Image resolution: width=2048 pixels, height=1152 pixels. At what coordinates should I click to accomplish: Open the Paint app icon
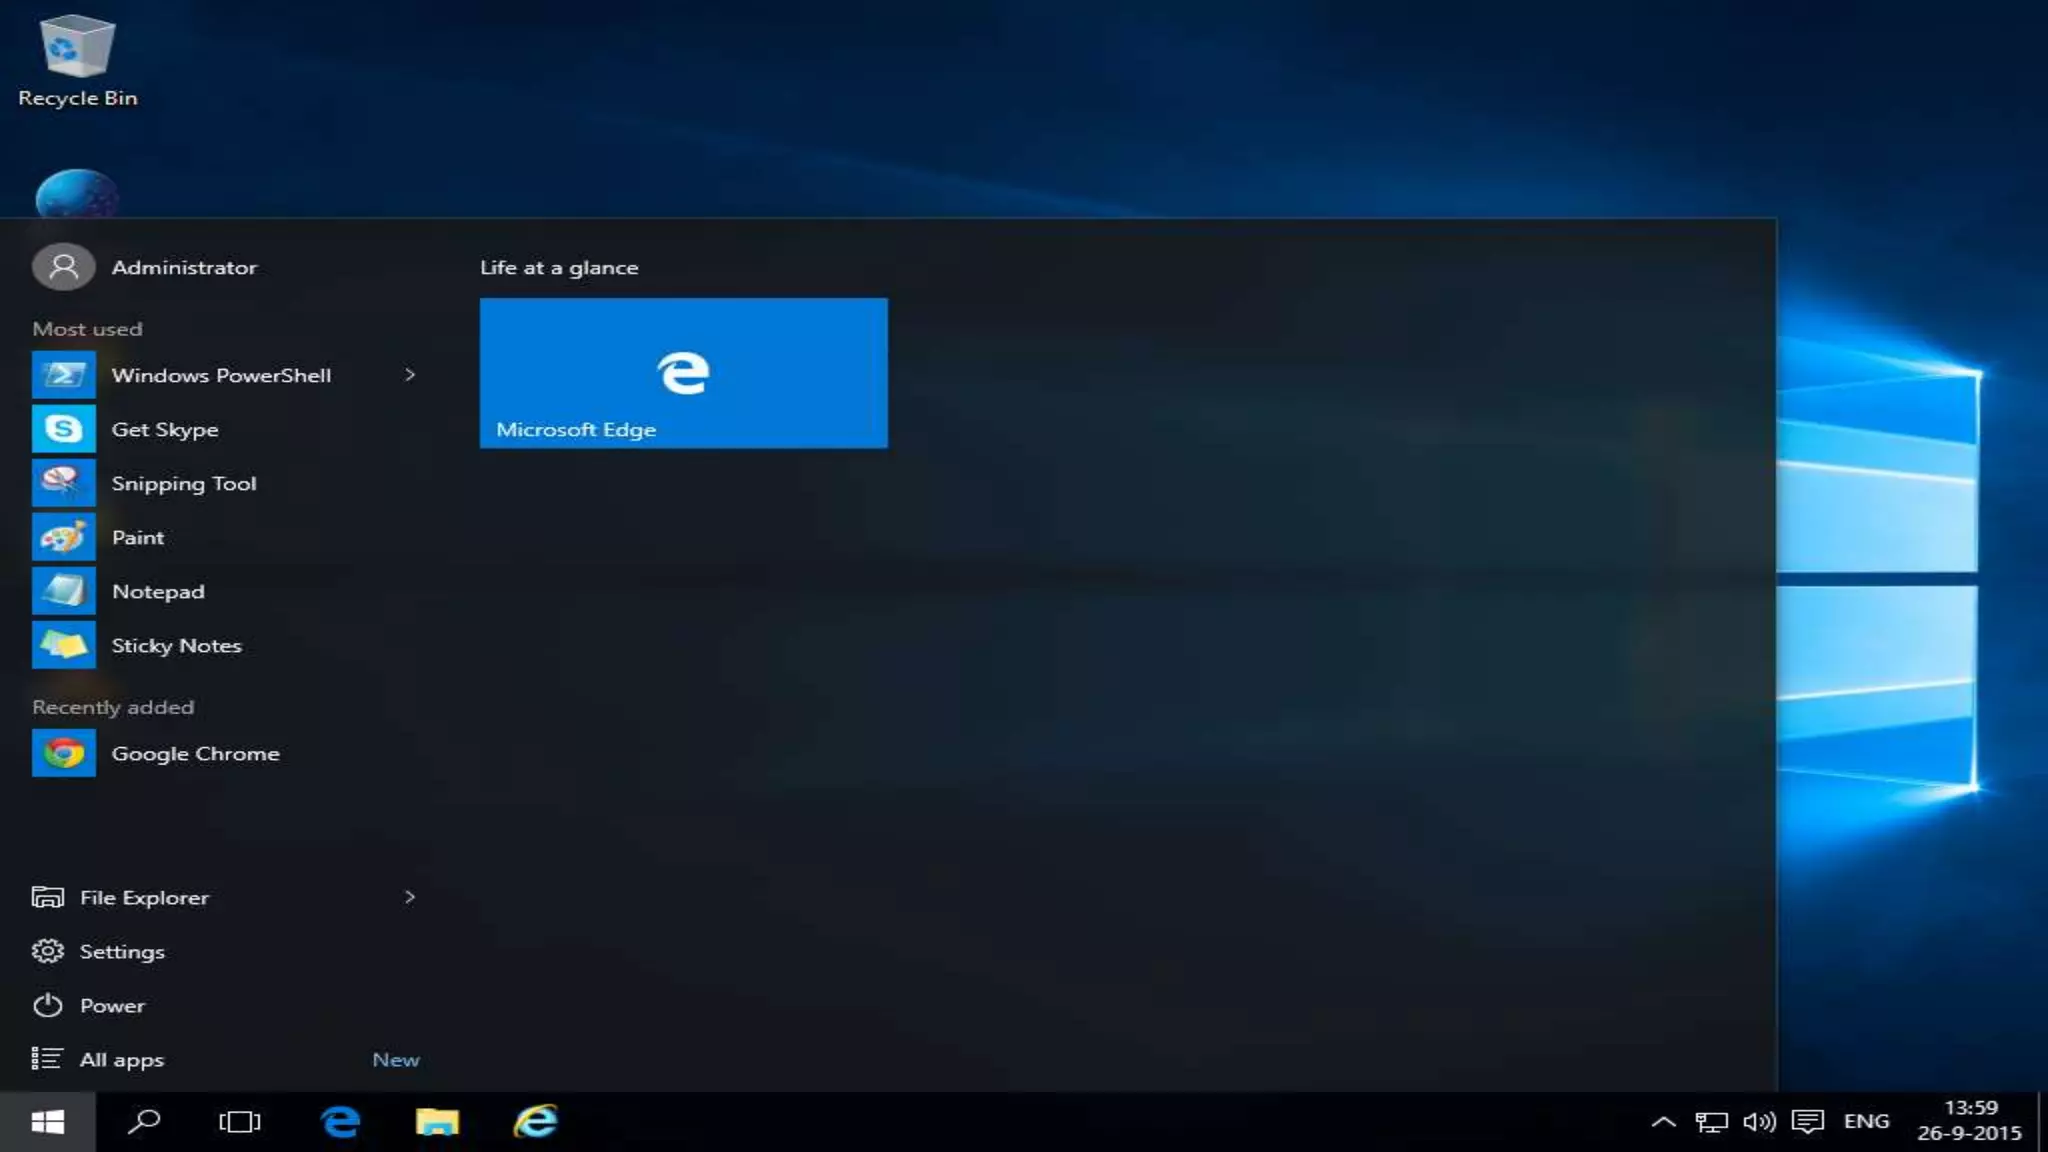tap(63, 537)
